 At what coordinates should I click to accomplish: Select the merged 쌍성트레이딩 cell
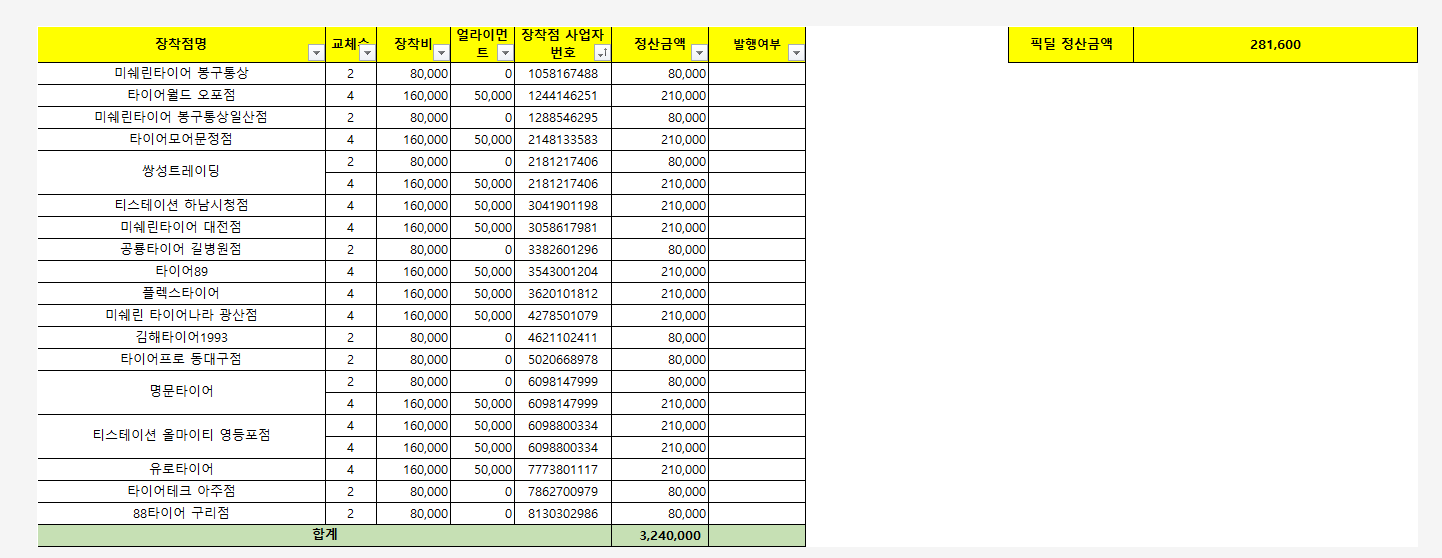181,172
